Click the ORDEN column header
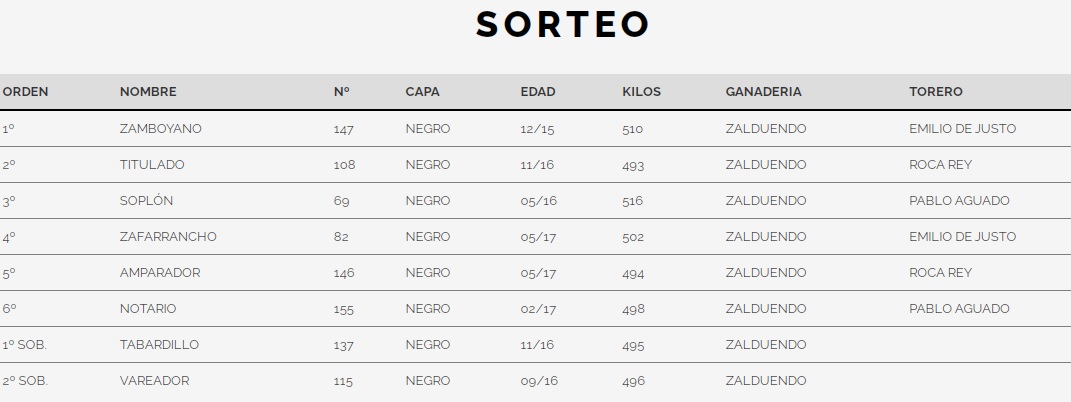 tap(25, 92)
